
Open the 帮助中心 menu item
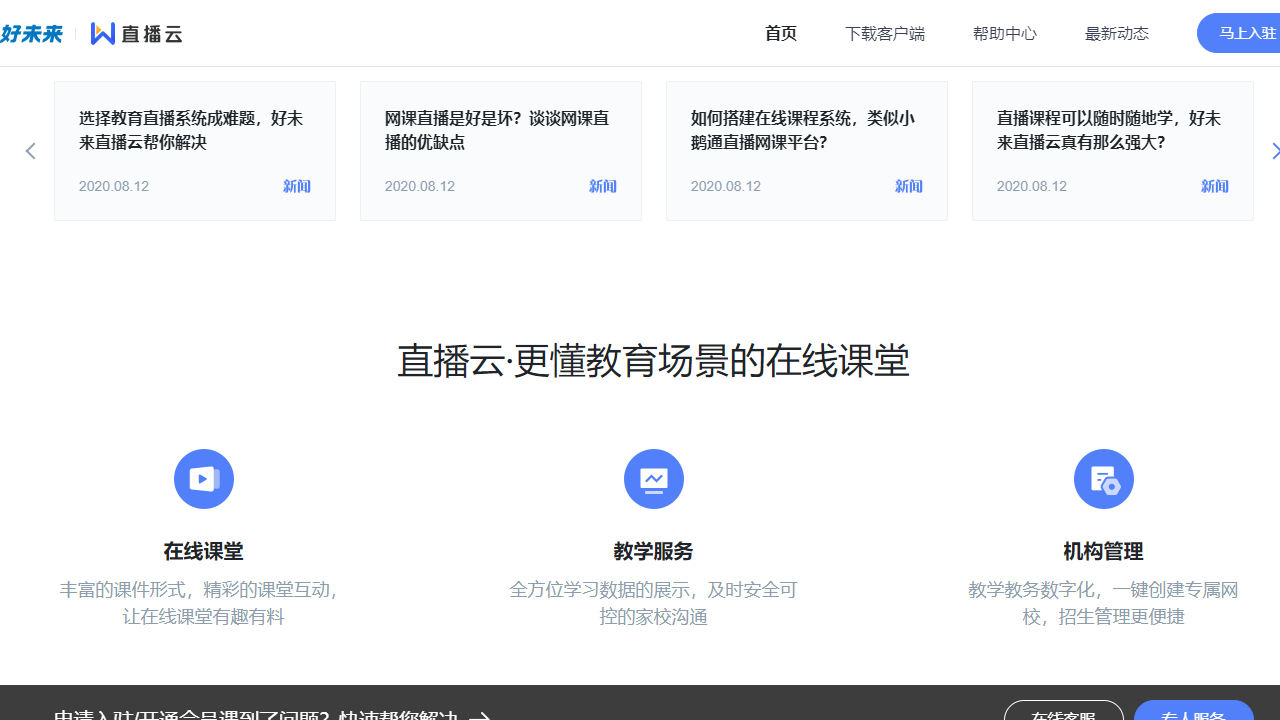(x=1004, y=33)
